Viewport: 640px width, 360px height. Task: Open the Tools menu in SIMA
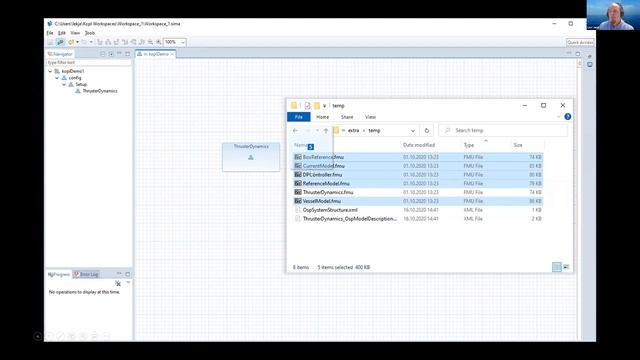[x=90, y=33]
